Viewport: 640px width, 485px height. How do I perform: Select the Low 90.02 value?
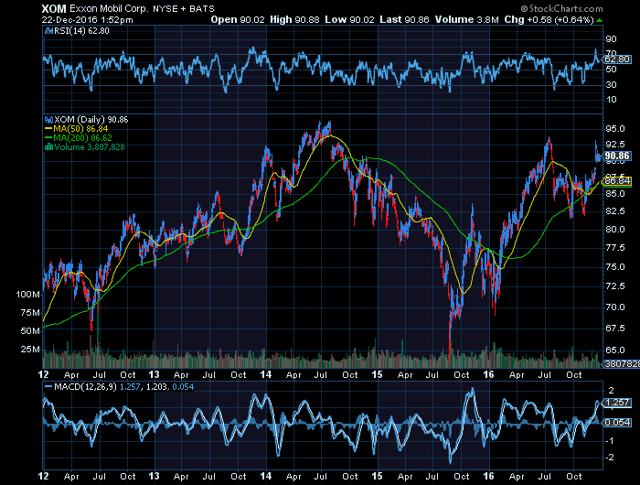click(349, 20)
